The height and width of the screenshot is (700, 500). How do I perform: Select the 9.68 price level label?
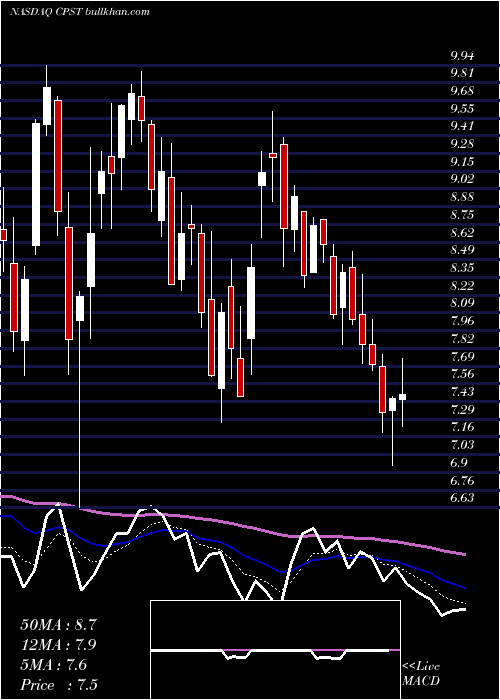(x=462, y=91)
